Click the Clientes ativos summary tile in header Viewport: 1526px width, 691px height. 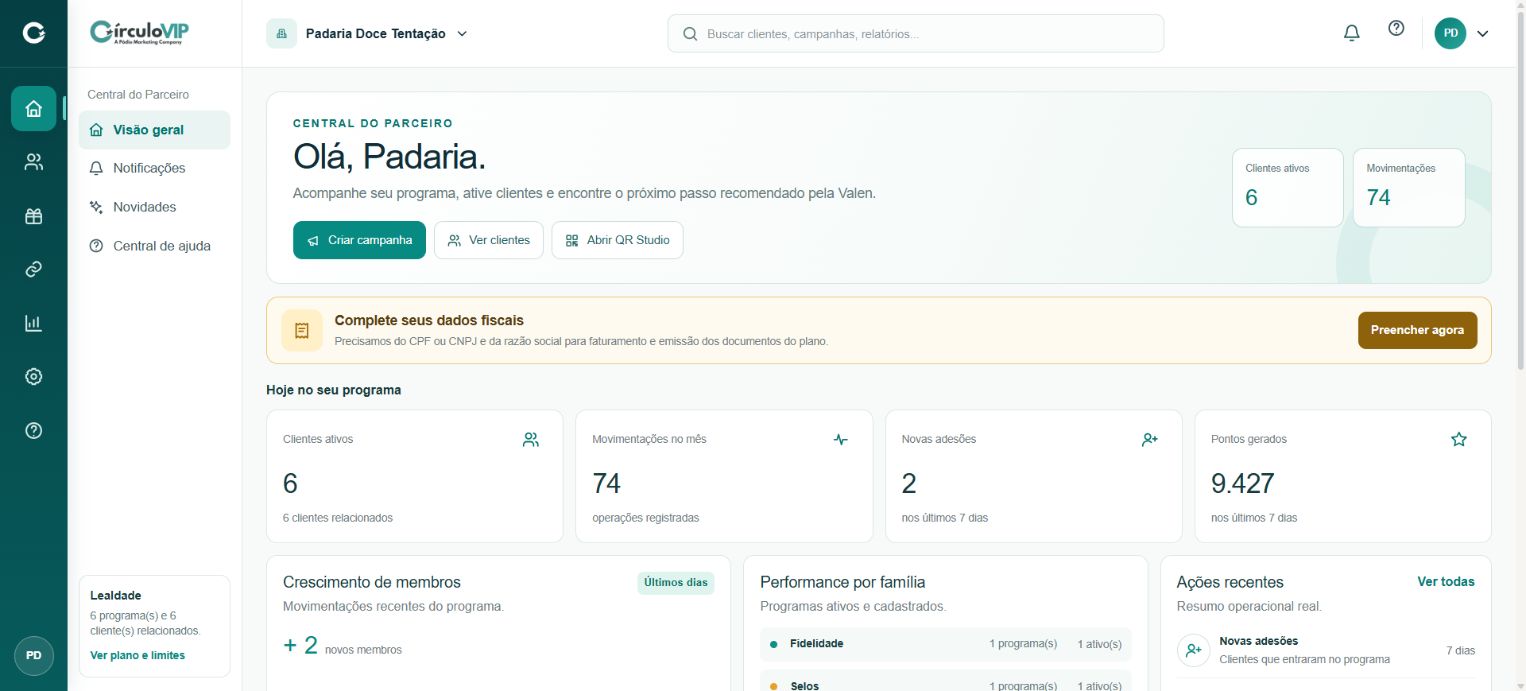(1288, 188)
